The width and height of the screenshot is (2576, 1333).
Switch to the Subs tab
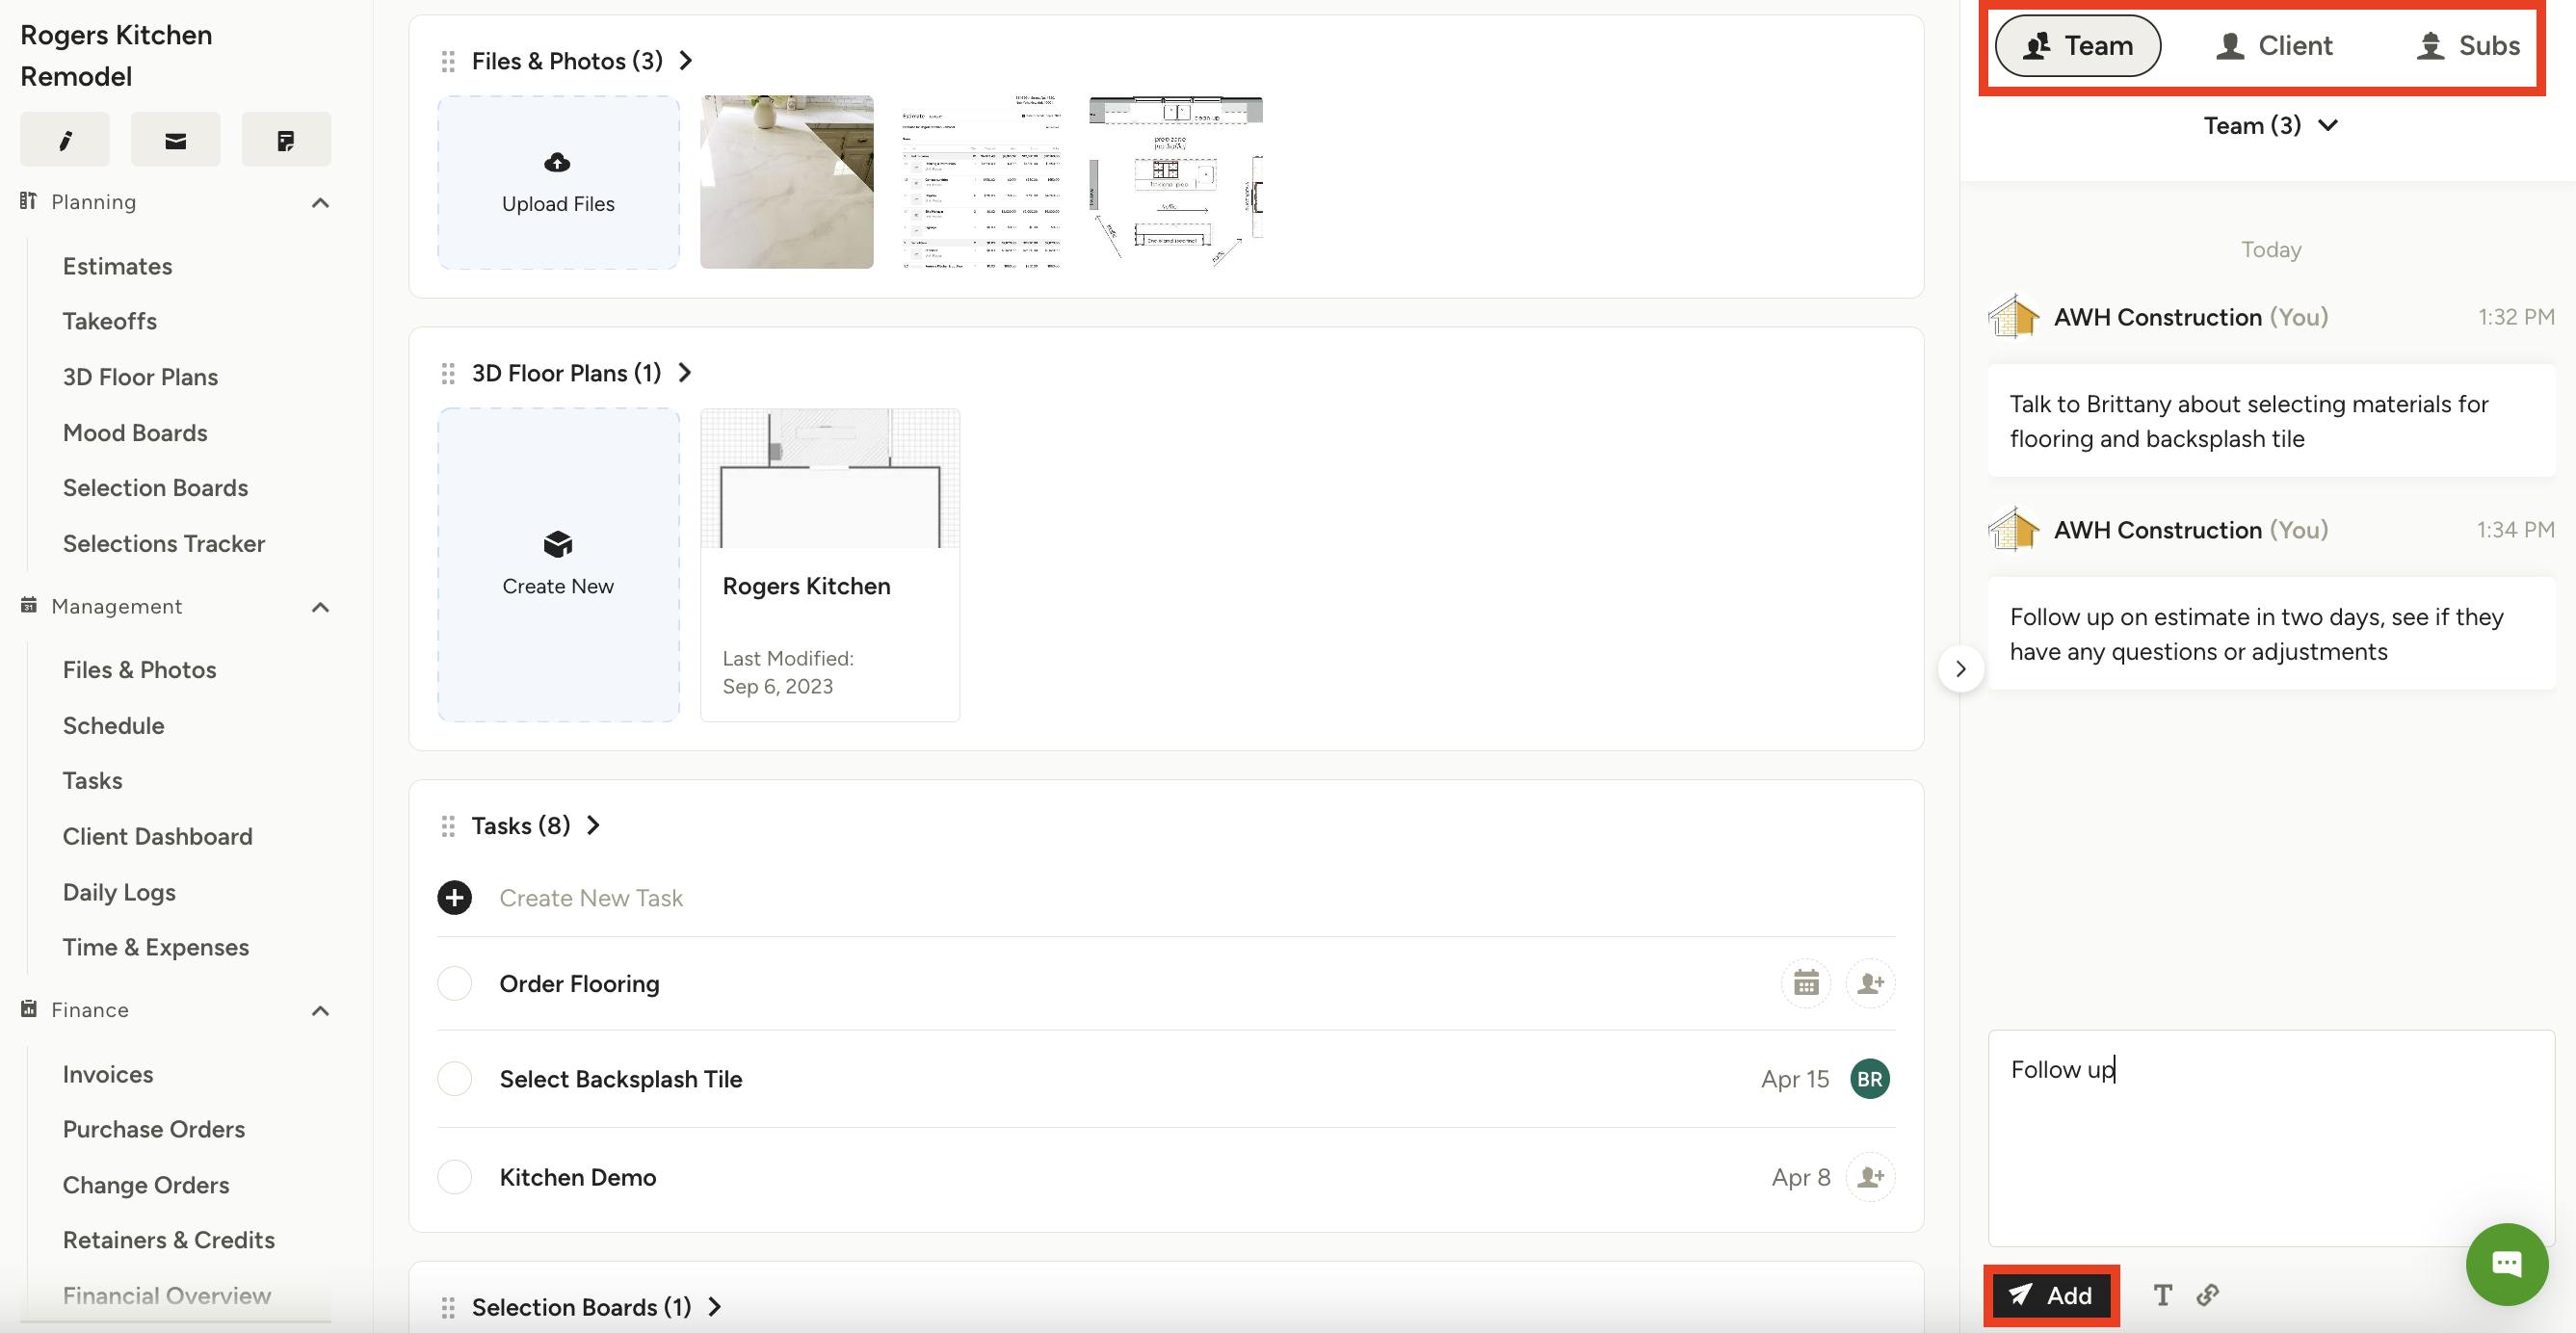[x=2467, y=45]
